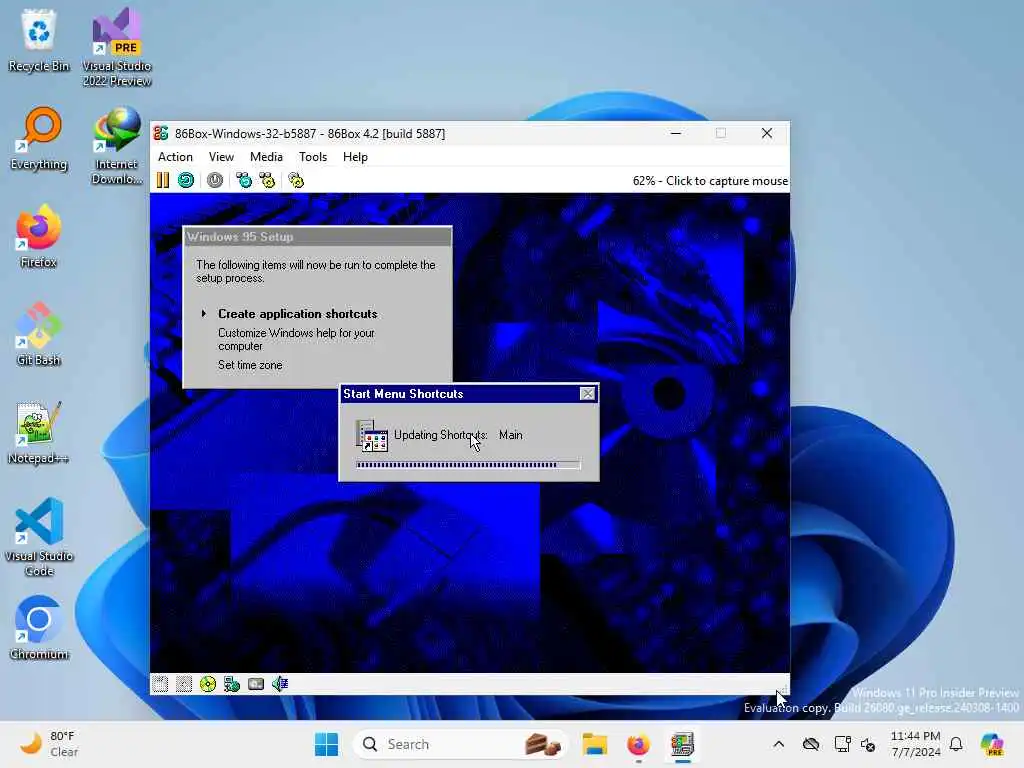Click the network display tray icon
This screenshot has height=768, width=1024.
842,744
